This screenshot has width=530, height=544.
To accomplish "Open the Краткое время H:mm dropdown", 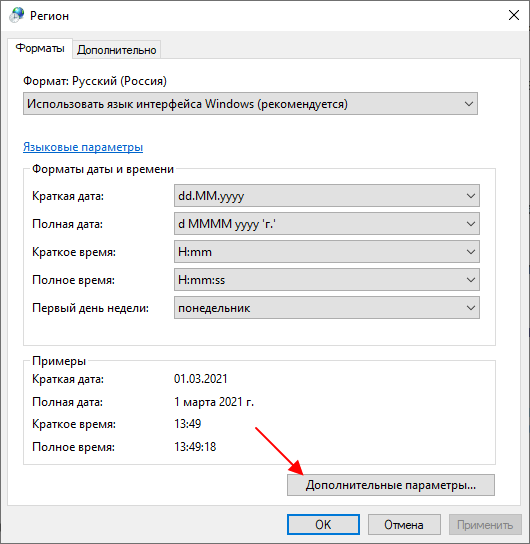I will tap(327, 252).
